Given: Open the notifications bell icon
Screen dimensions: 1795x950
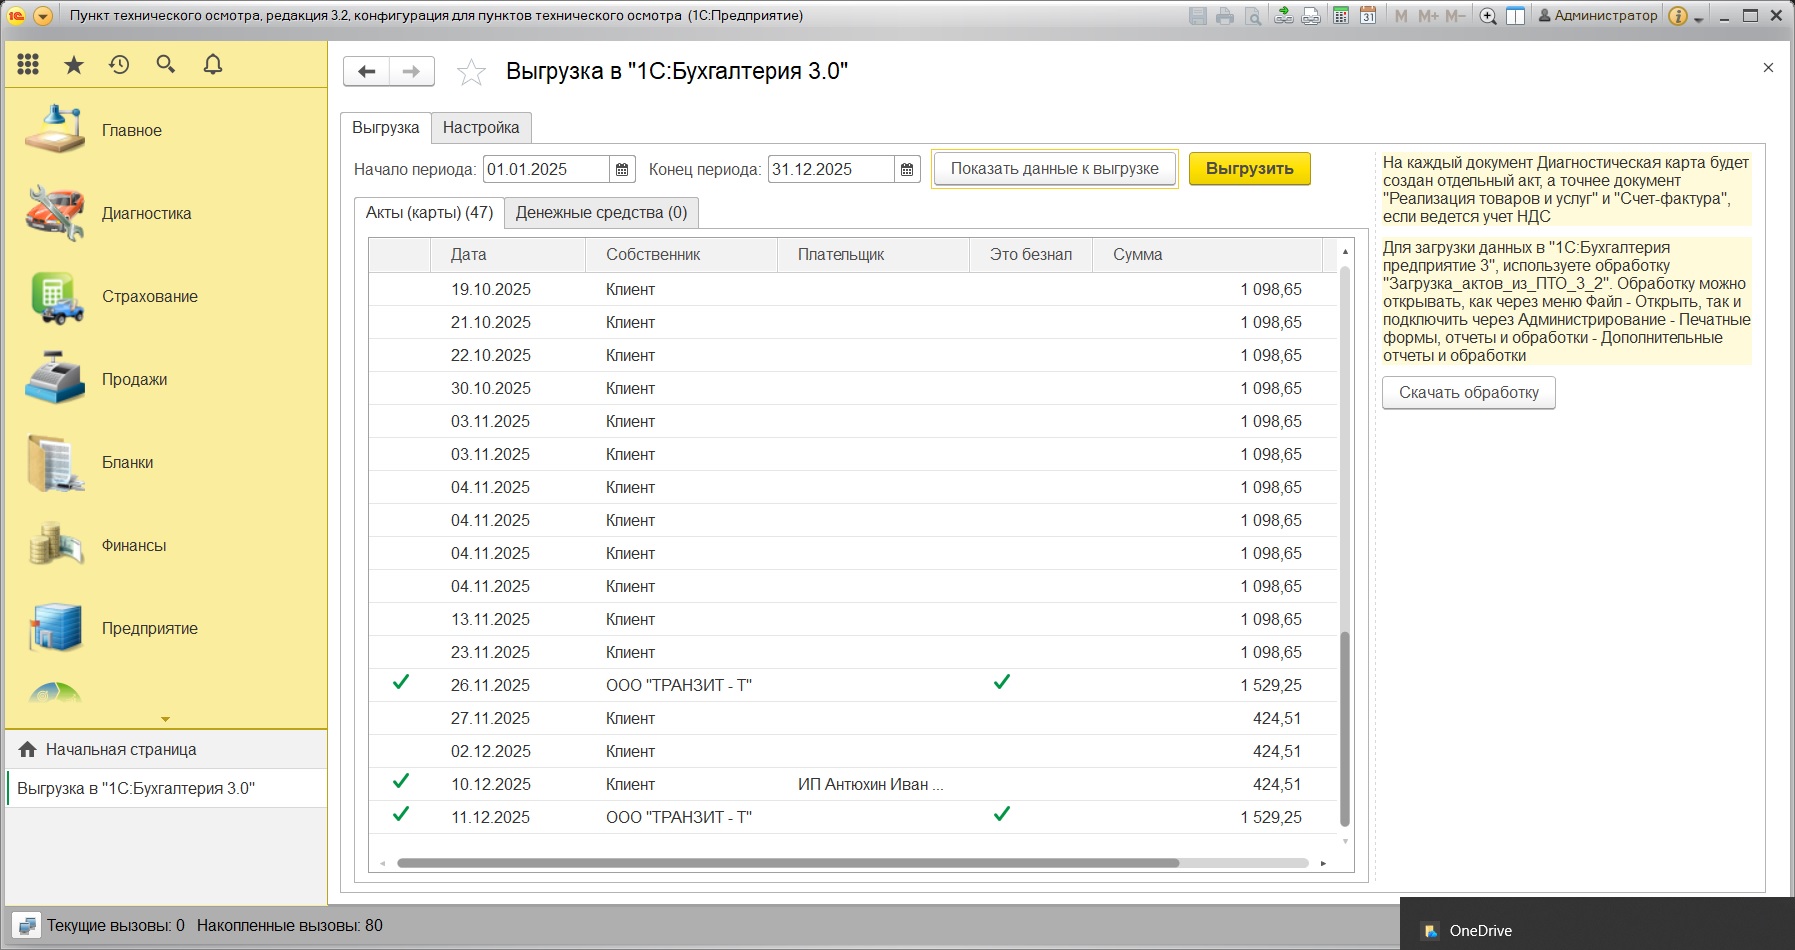Looking at the screenshot, I should [213, 65].
